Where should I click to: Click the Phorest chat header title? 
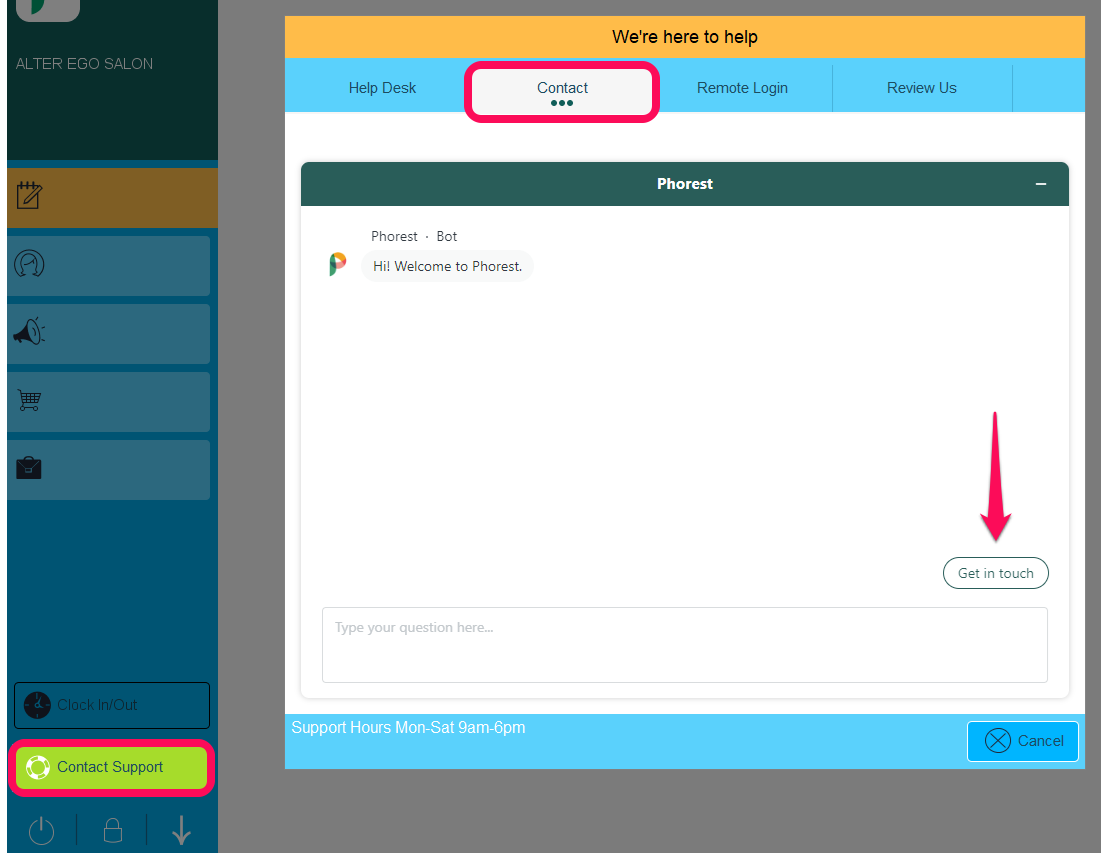[685, 184]
